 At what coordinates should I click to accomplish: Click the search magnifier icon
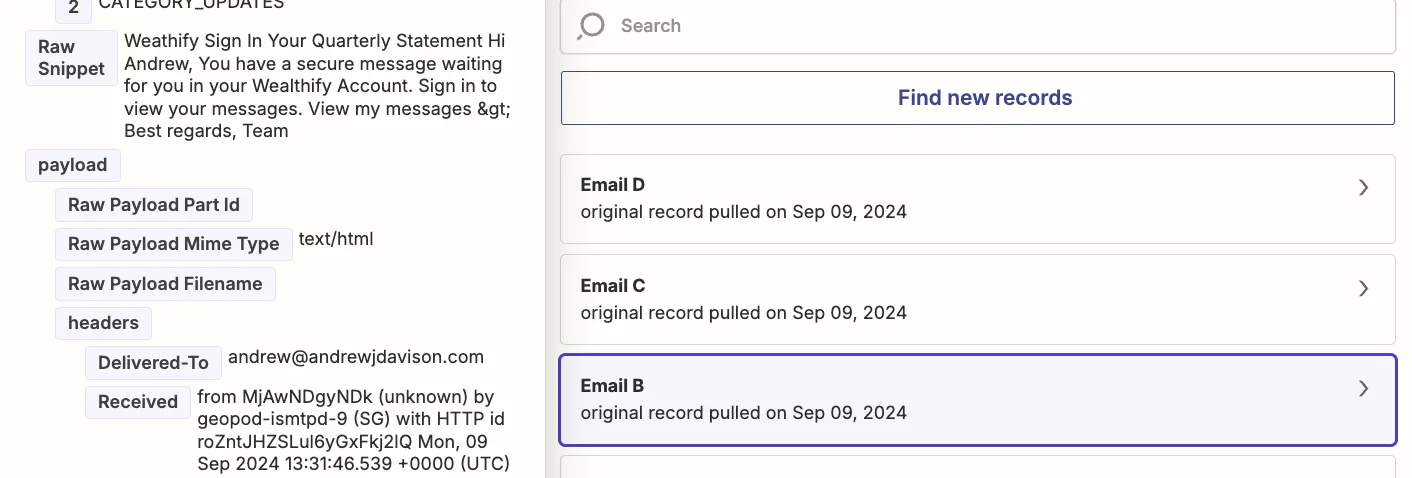pos(592,25)
